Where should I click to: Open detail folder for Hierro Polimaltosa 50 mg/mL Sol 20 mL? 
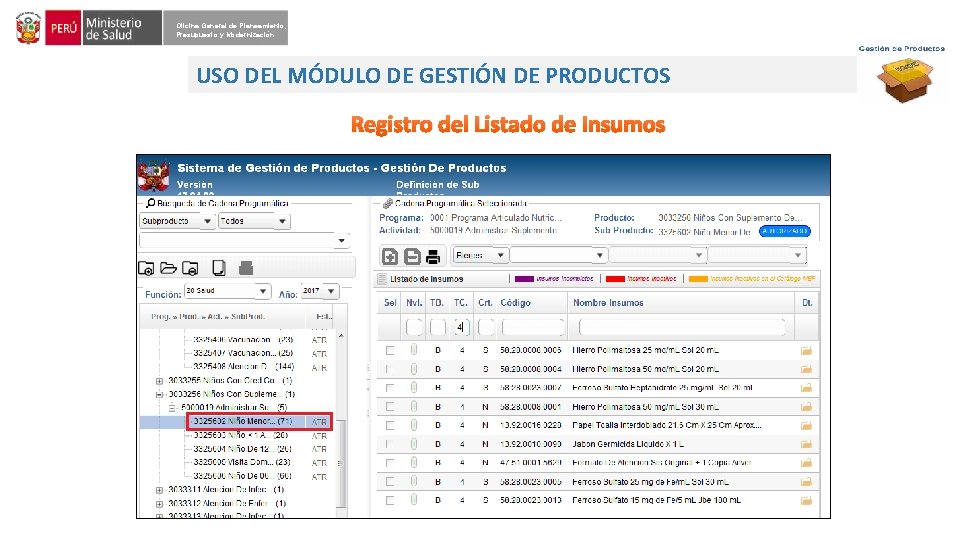(806, 369)
